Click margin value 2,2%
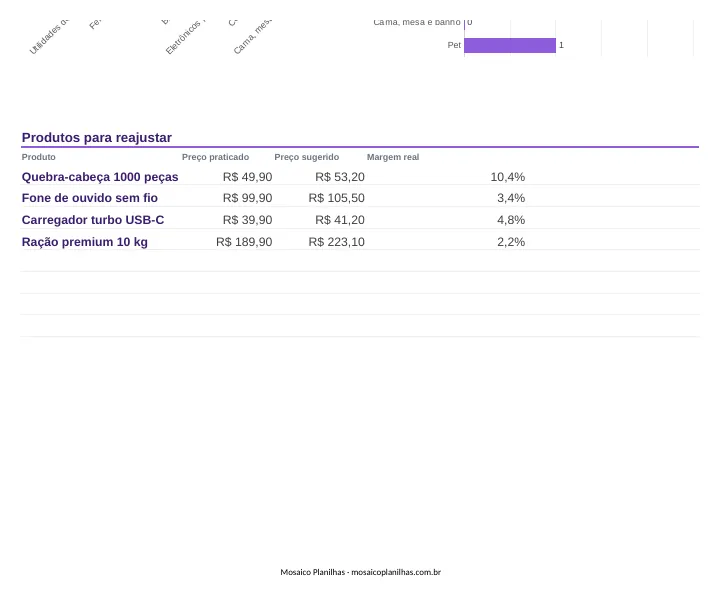Screen dimensions: 719x597 pyautogui.click(x=511, y=242)
